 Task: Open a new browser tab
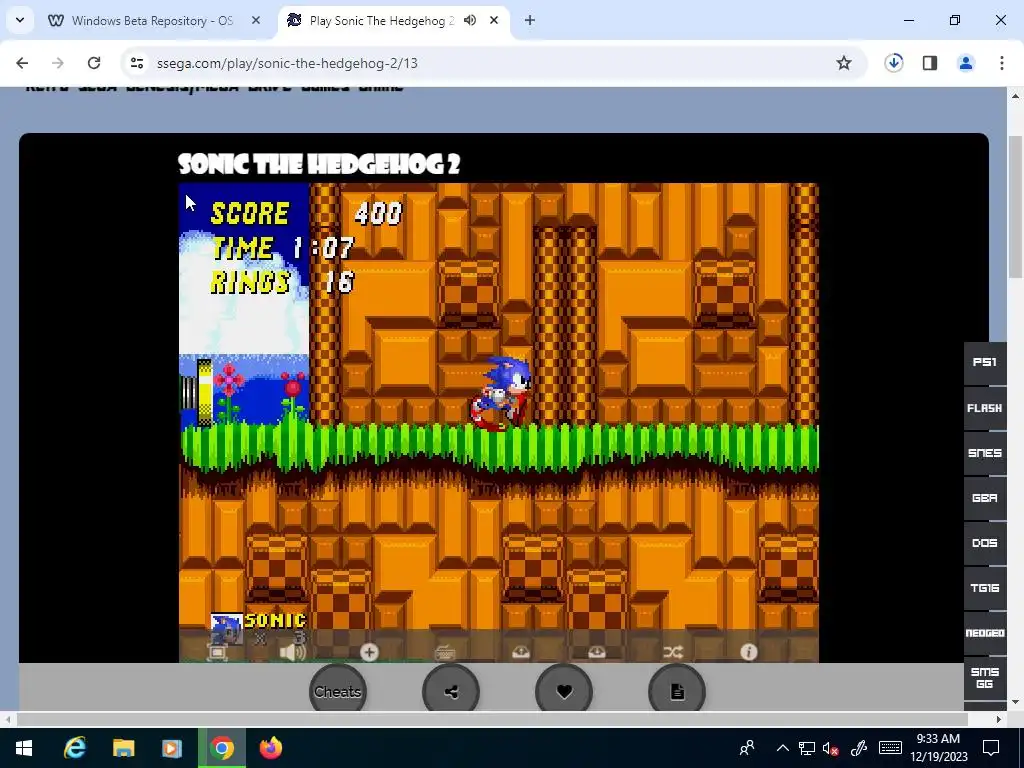[530, 20]
